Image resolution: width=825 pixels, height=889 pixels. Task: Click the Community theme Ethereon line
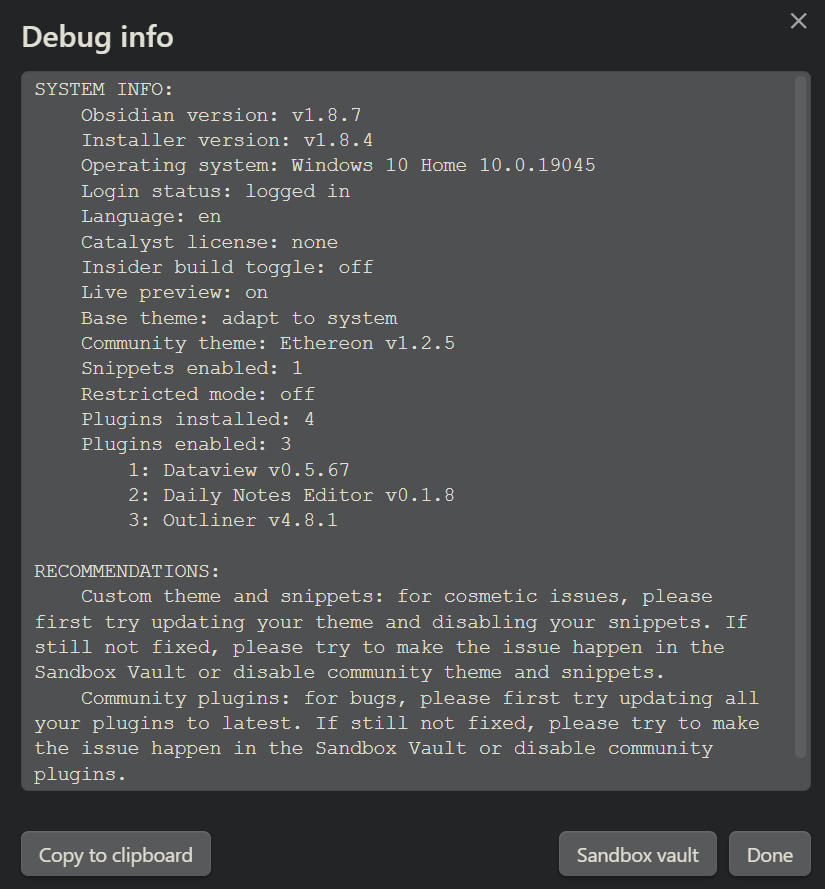(x=268, y=344)
